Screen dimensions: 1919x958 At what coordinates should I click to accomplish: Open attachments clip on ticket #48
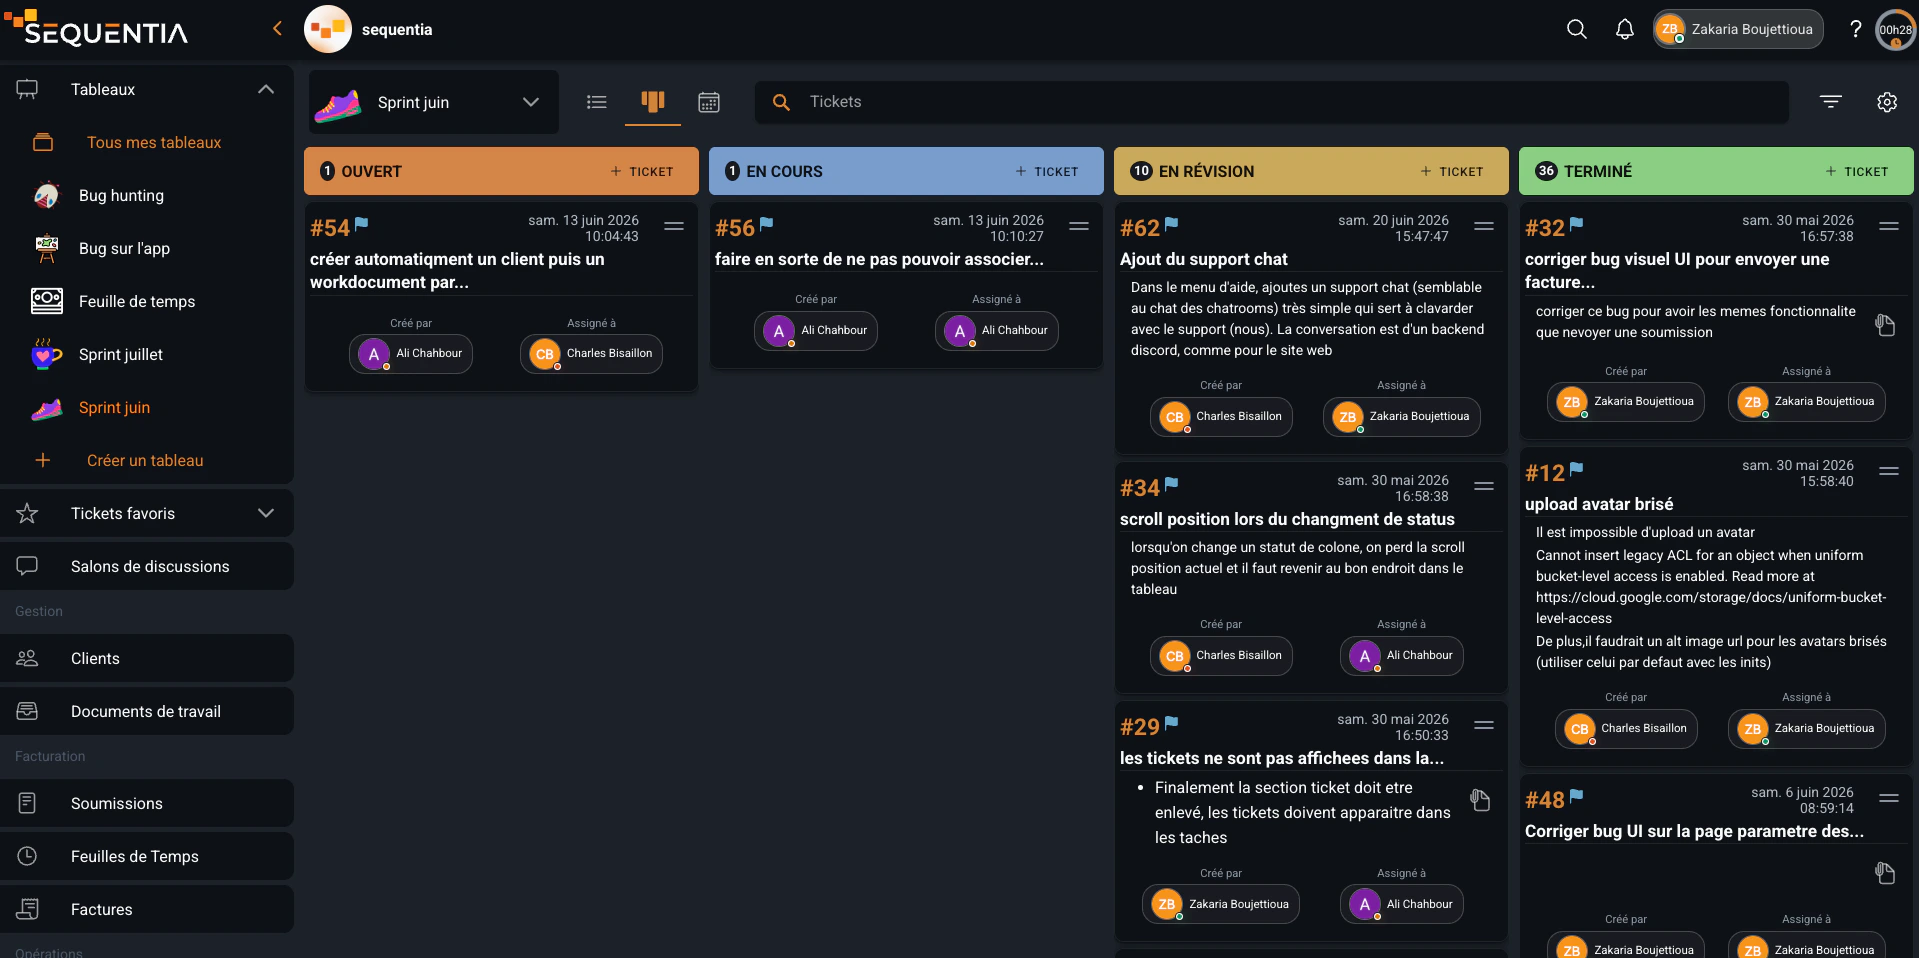tap(1885, 873)
